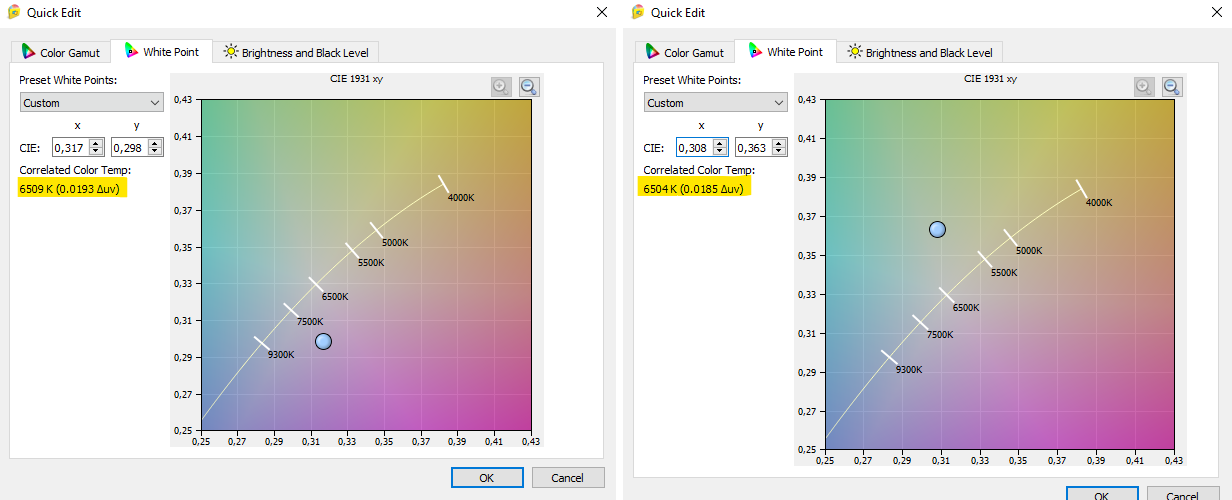Click zoom in magnifier in left dialog's chart
The width and height of the screenshot is (1232, 500).
pyautogui.click(x=502, y=87)
